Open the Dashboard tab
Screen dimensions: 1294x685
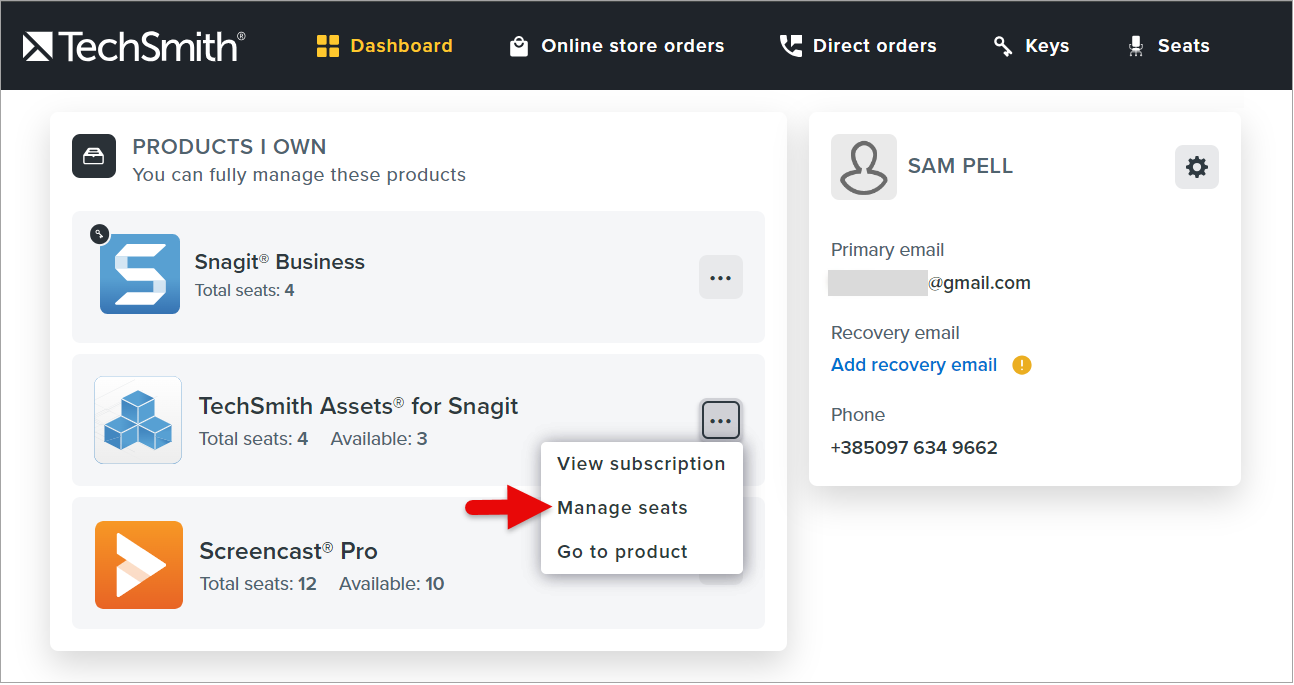(385, 46)
